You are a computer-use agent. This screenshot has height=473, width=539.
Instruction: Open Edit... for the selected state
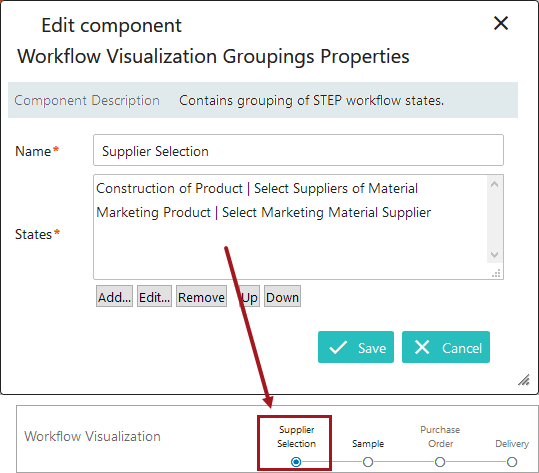click(154, 296)
